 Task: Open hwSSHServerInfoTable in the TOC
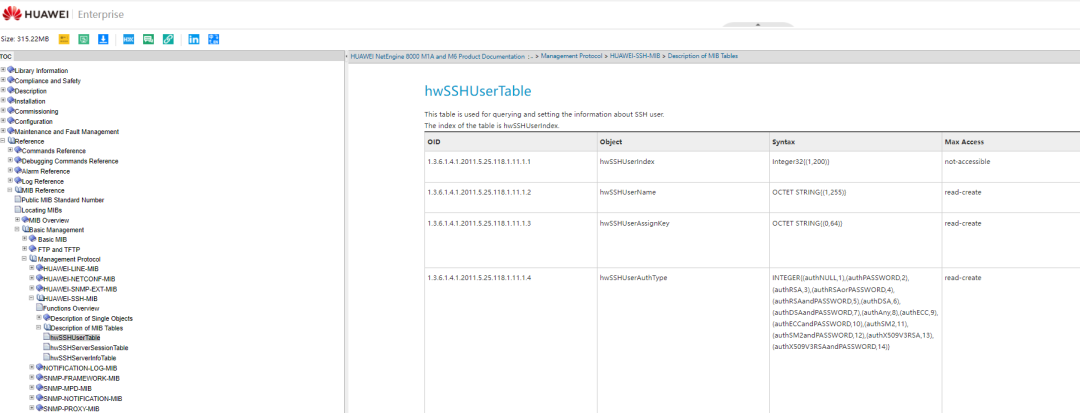[83, 358]
